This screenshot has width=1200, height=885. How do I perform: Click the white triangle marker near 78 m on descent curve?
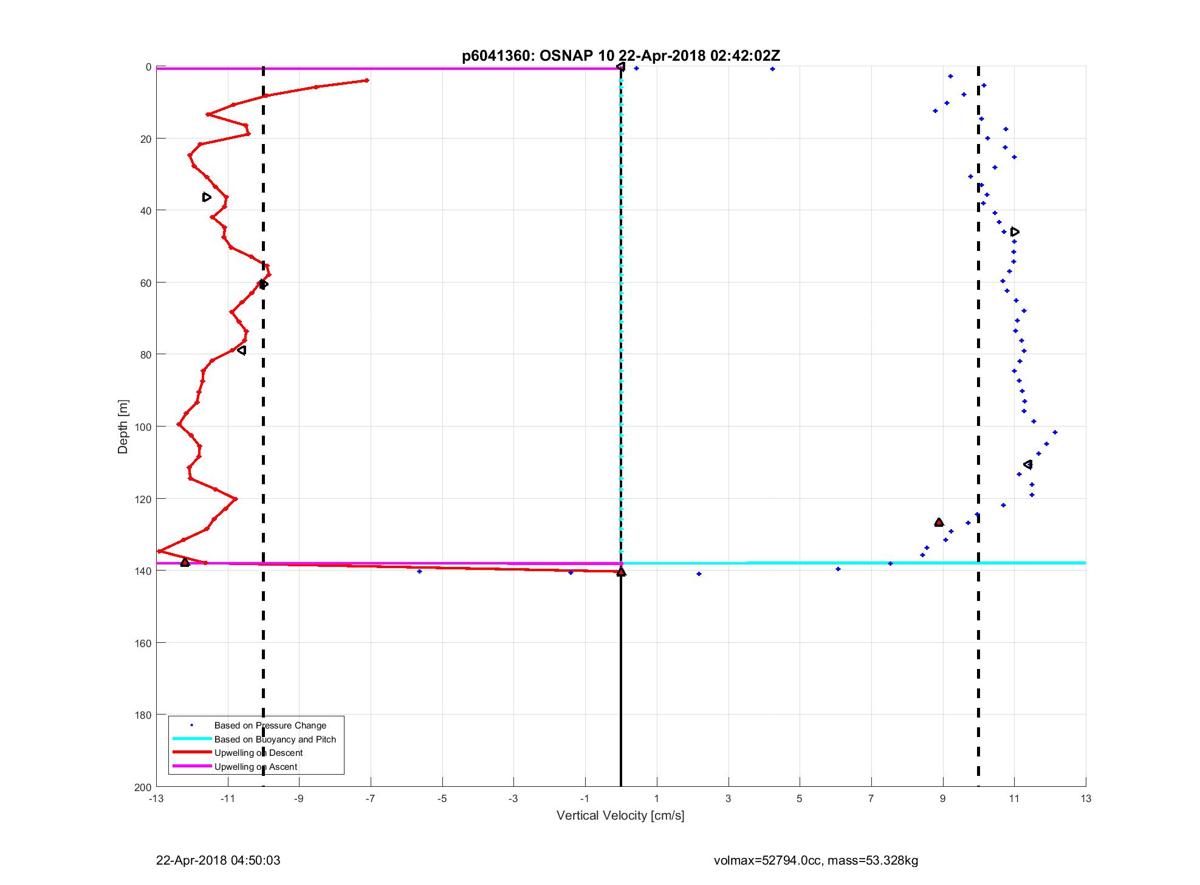(x=242, y=350)
